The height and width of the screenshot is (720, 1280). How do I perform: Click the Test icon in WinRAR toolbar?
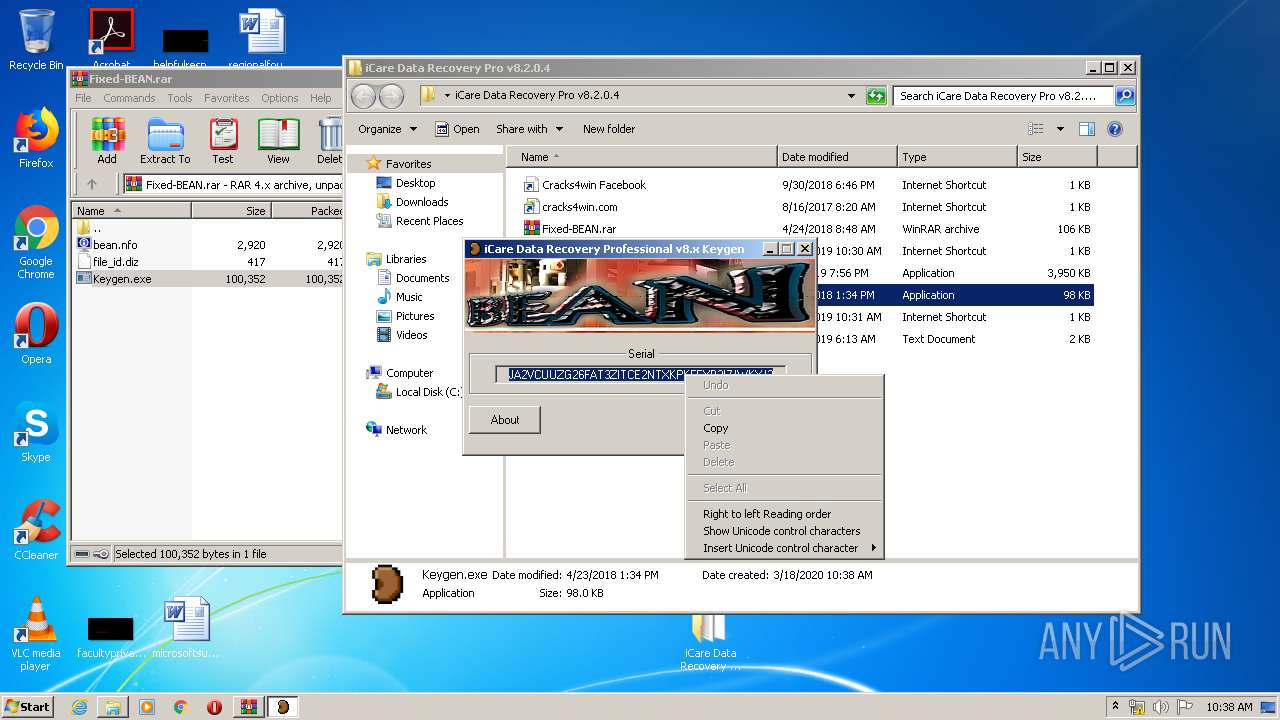pyautogui.click(x=223, y=141)
